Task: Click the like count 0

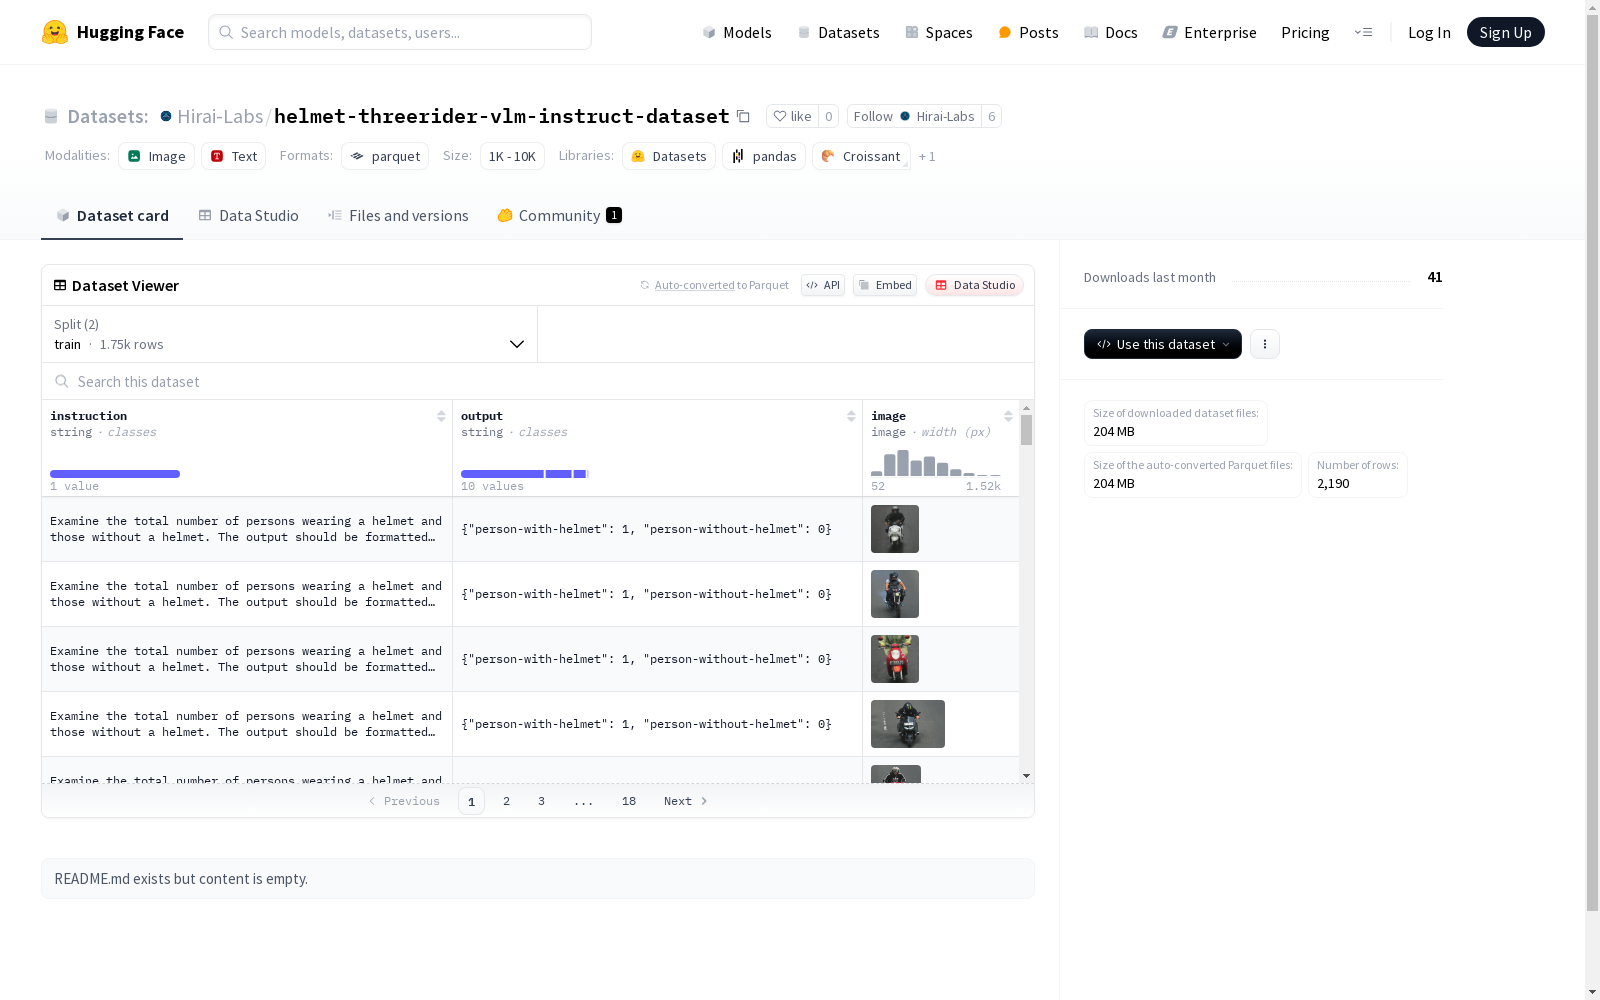Action: click(x=829, y=116)
